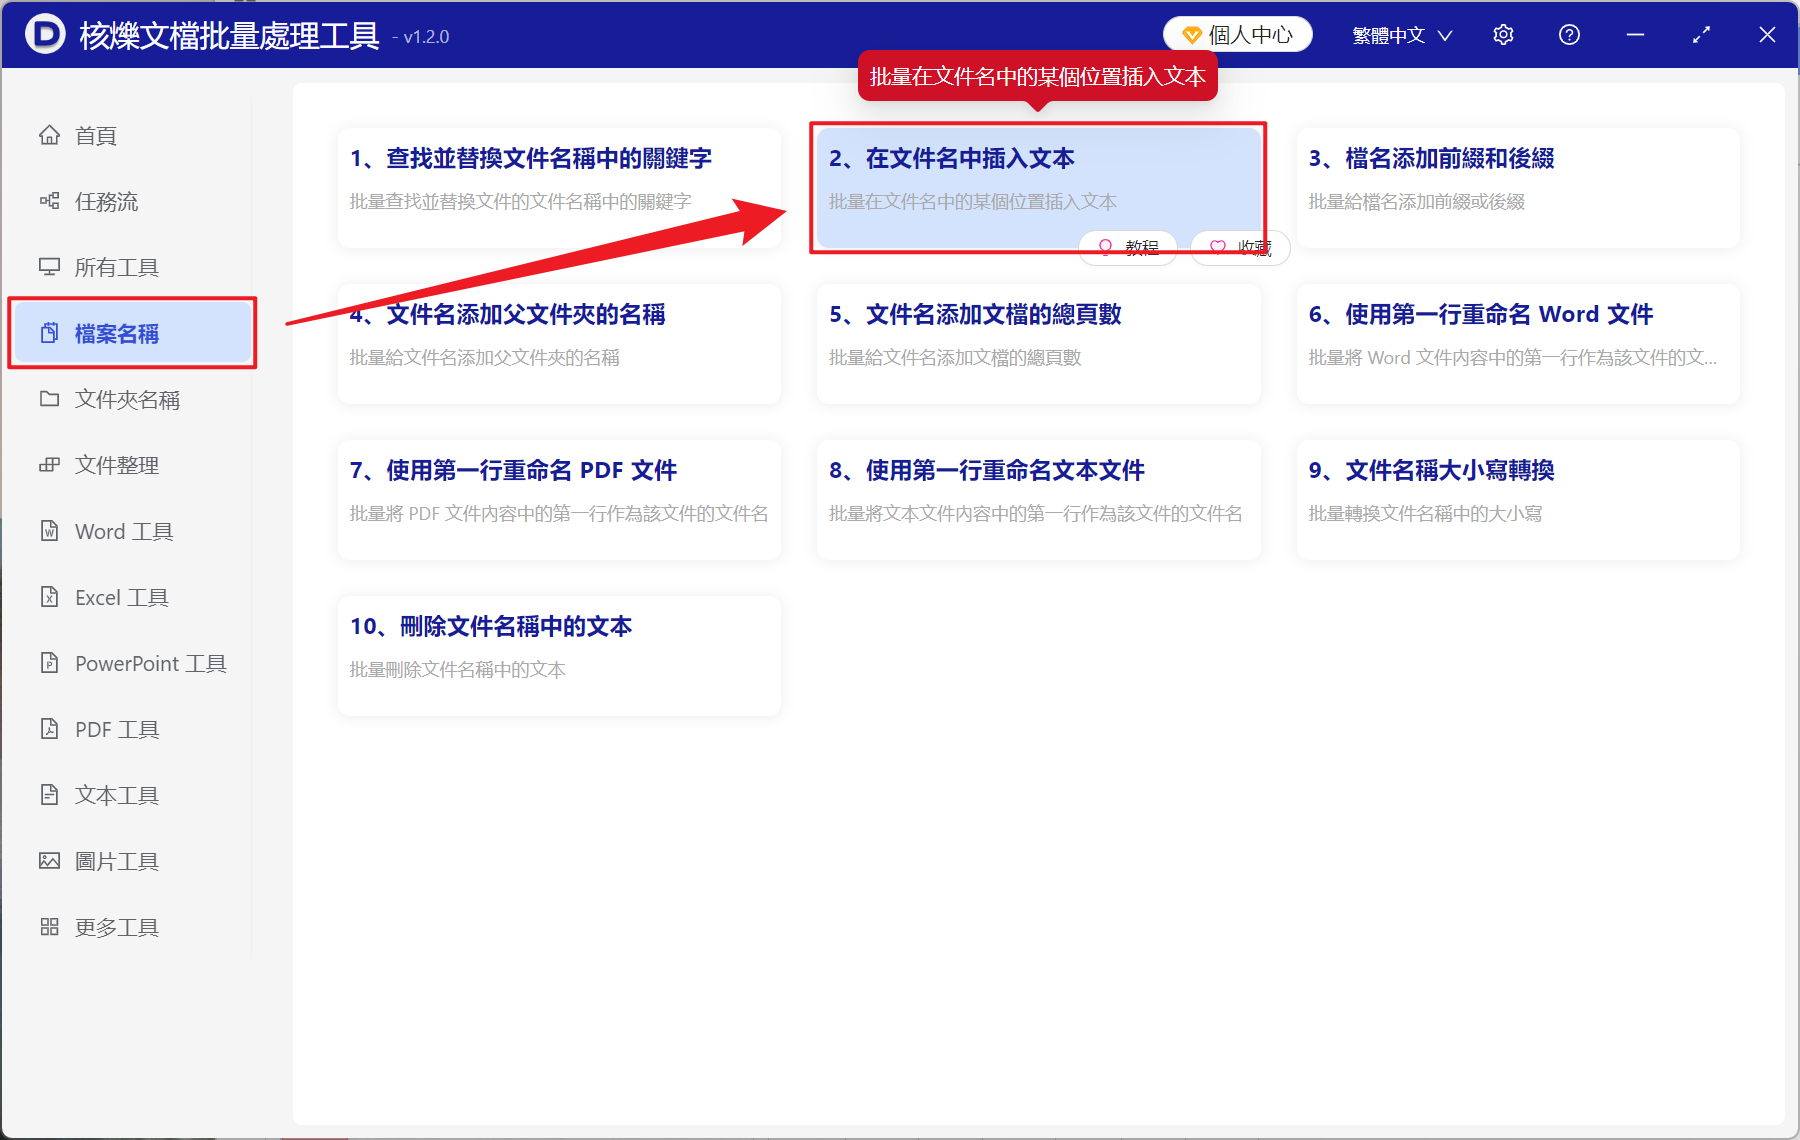Open 個人中心 personal center
The image size is (1800, 1140).
pyautogui.click(x=1237, y=33)
